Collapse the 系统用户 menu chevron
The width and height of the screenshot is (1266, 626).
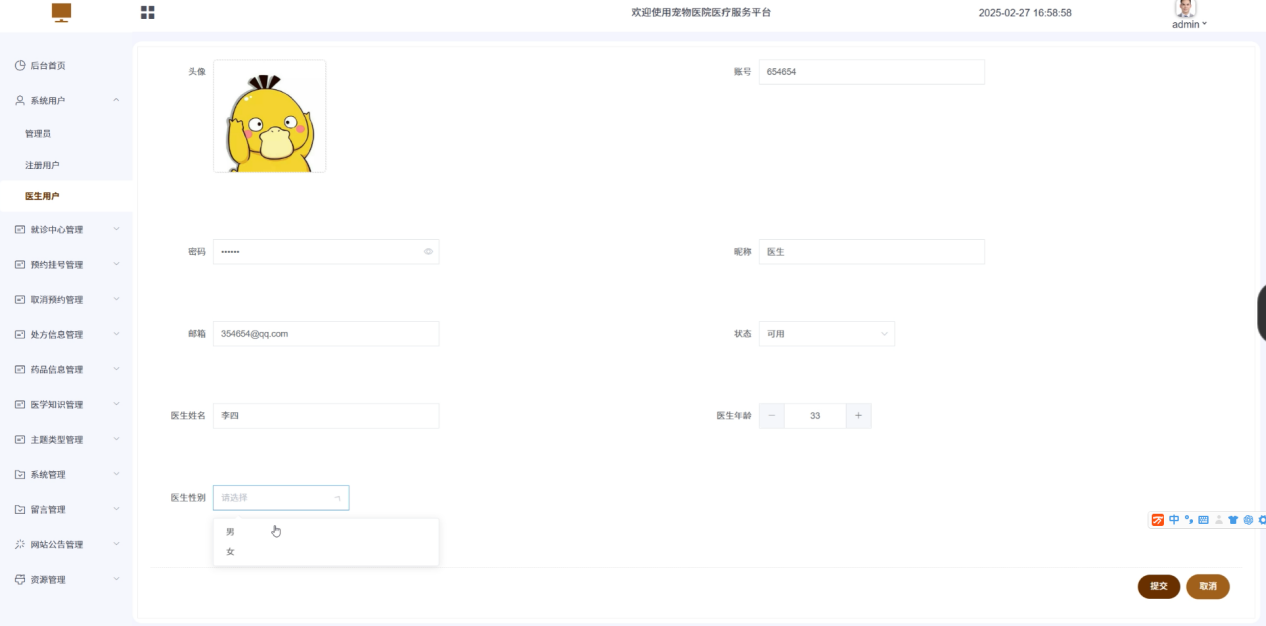[x=116, y=101]
